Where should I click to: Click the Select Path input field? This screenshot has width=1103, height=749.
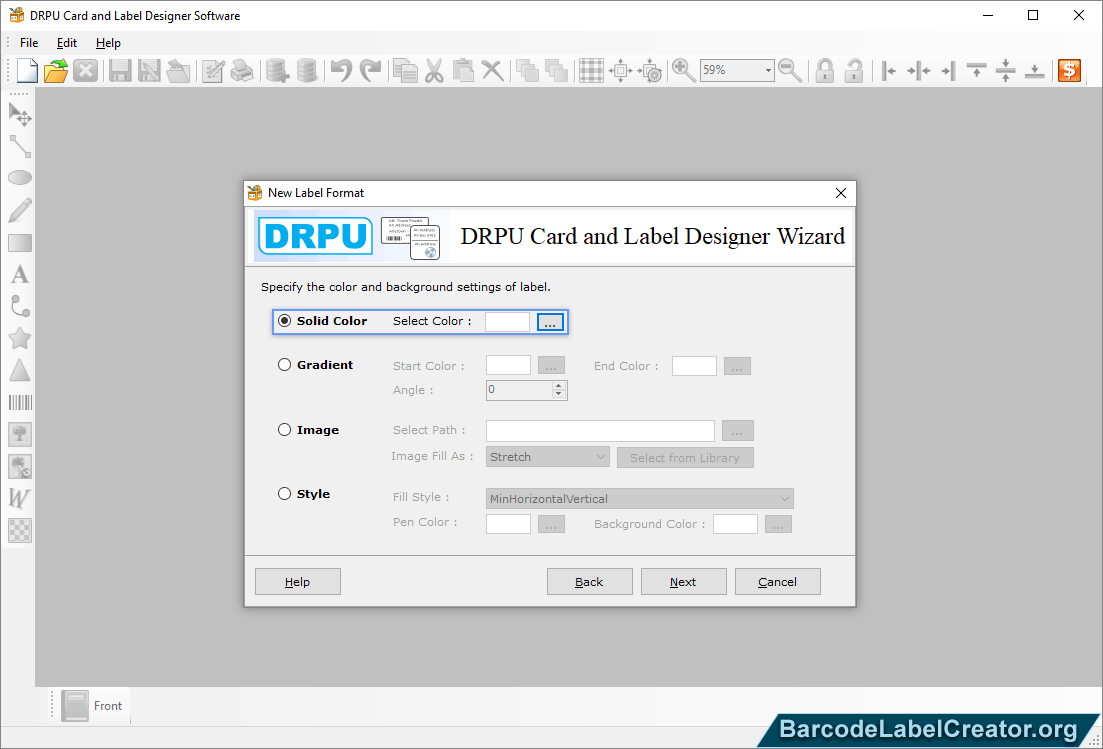pyautogui.click(x=600, y=430)
